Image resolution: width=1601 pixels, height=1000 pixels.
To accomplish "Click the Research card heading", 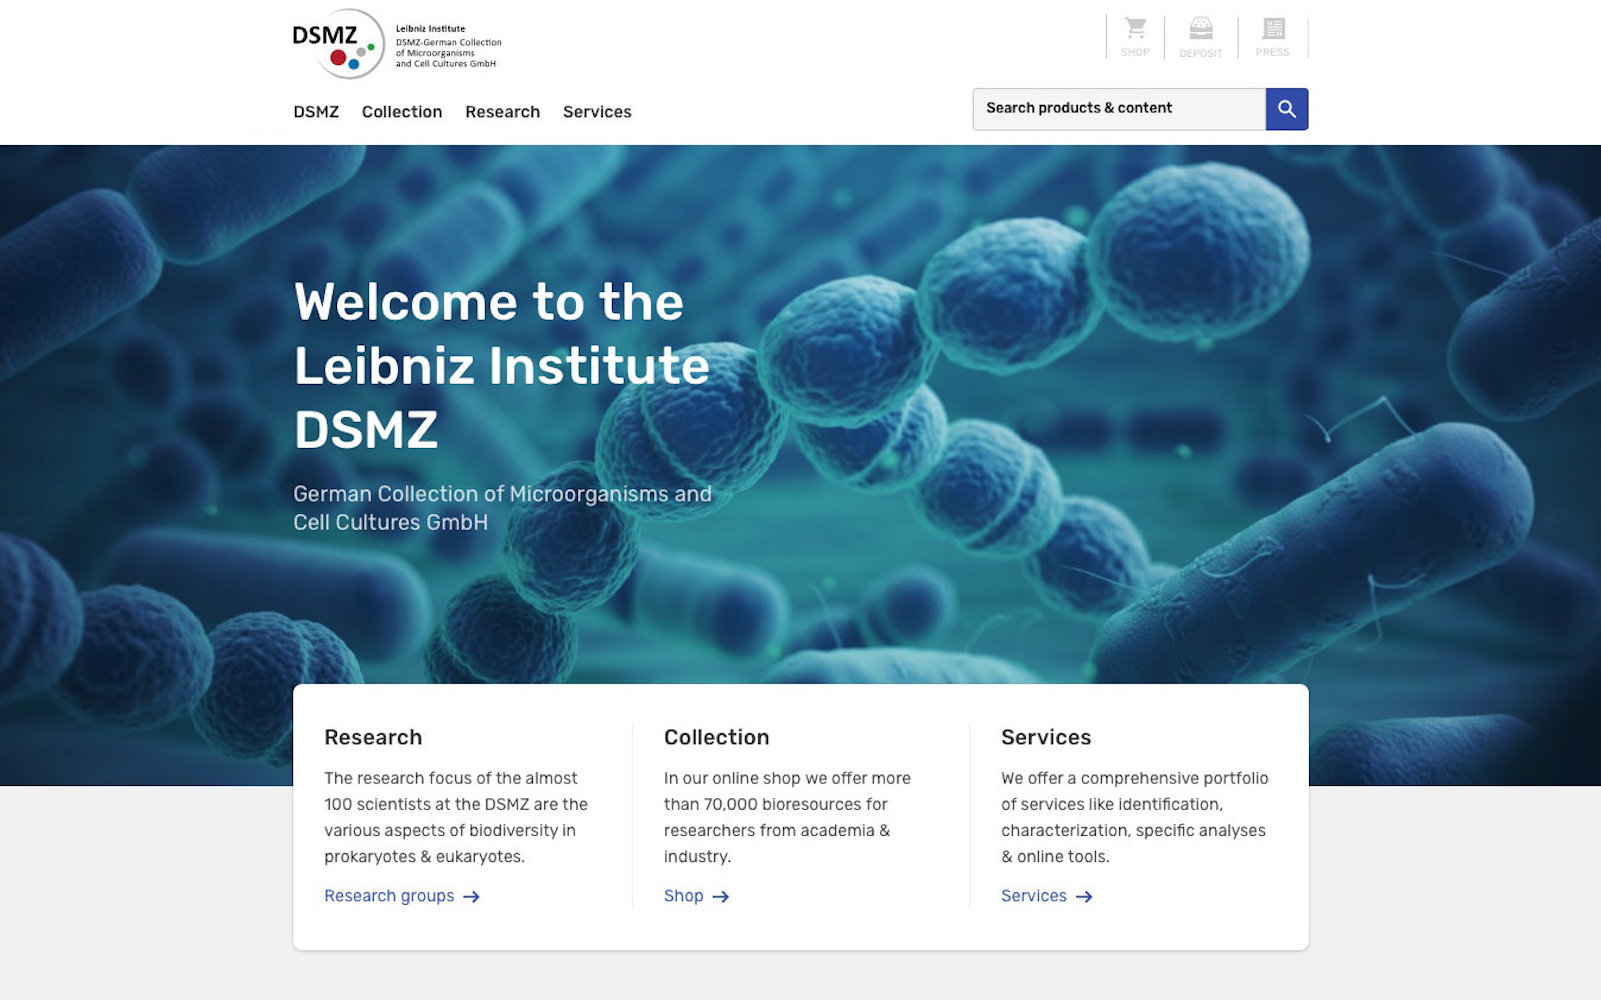I will [373, 737].
